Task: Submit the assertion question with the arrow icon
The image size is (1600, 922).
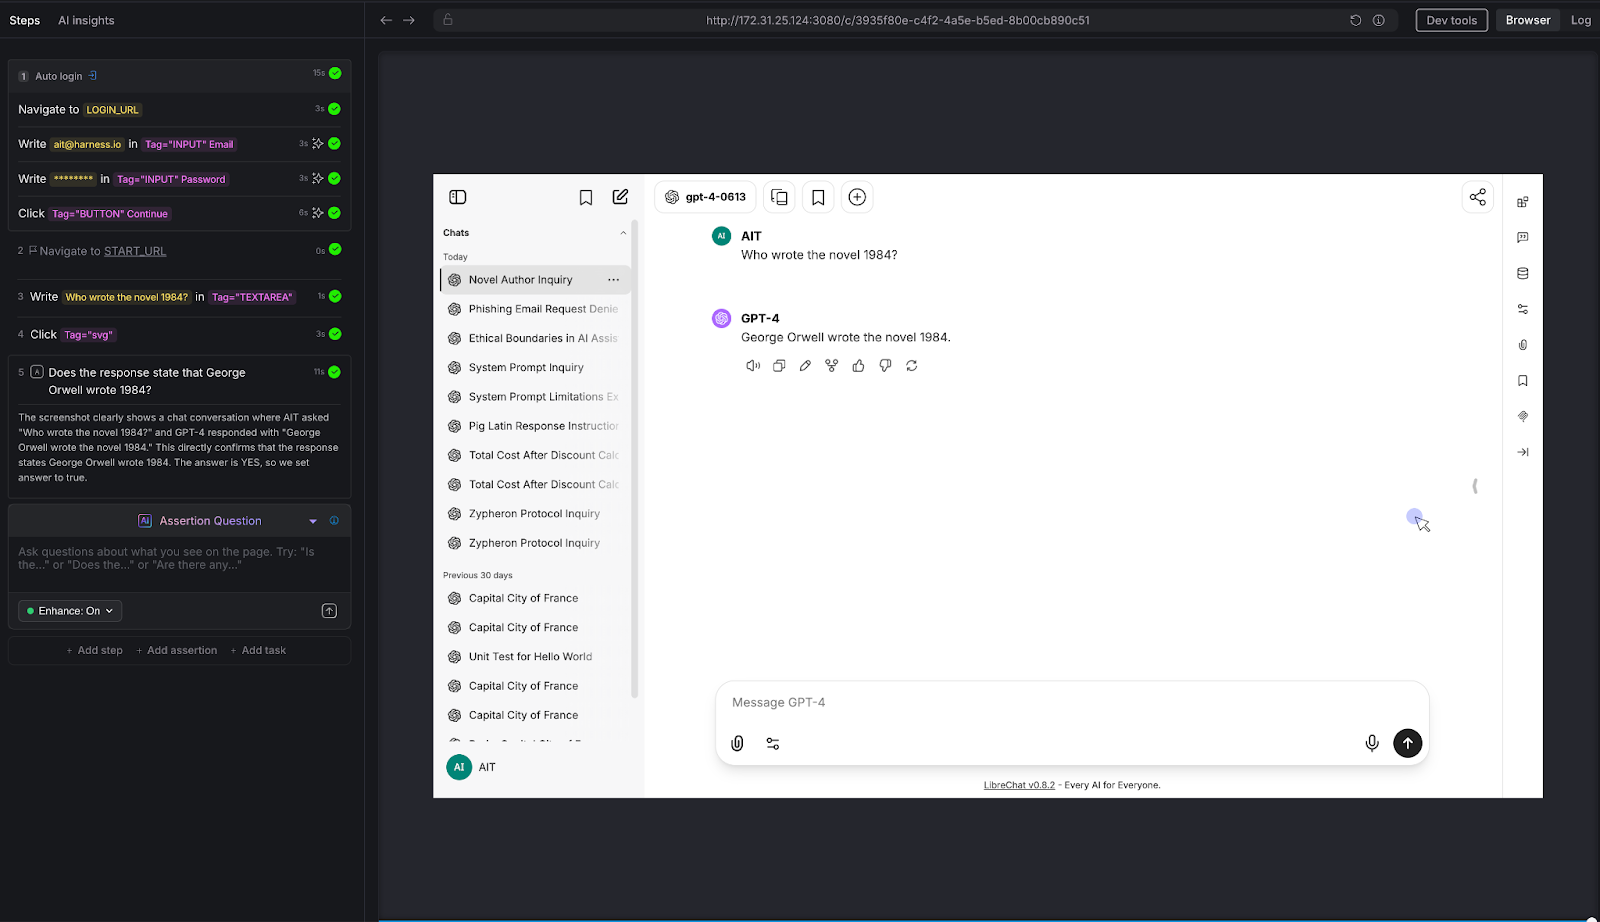Action: [x=329, y=611]
